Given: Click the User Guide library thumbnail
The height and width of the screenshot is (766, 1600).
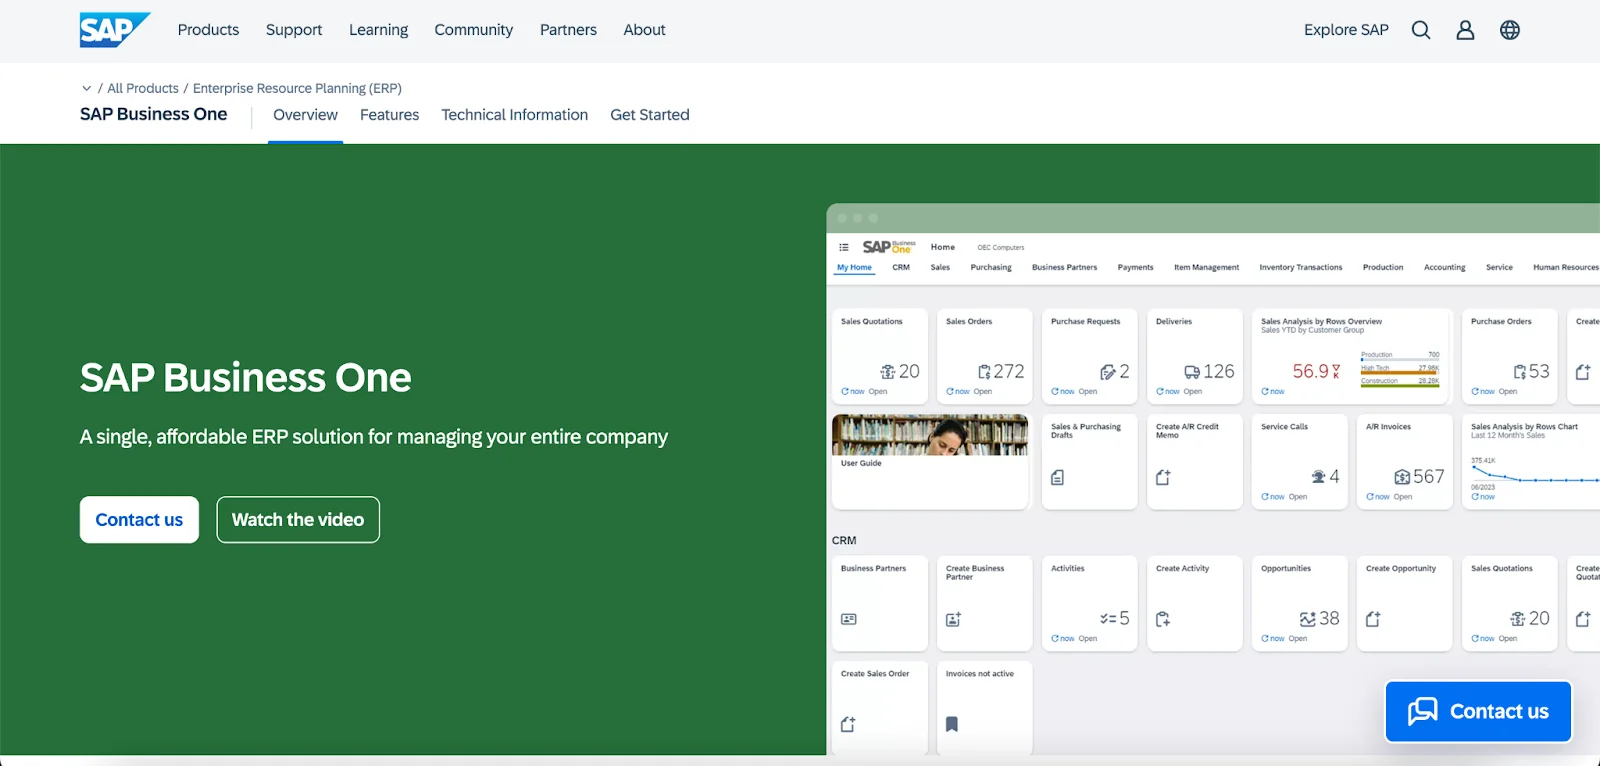Looking at the screenshot, I should tap(929, 436).
